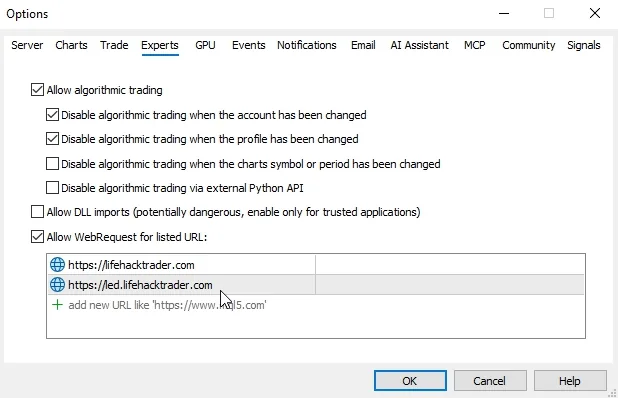Select the Experts tab
Image resolution: width=618 pixels, height=398 pixels.
tap(160, 45)
